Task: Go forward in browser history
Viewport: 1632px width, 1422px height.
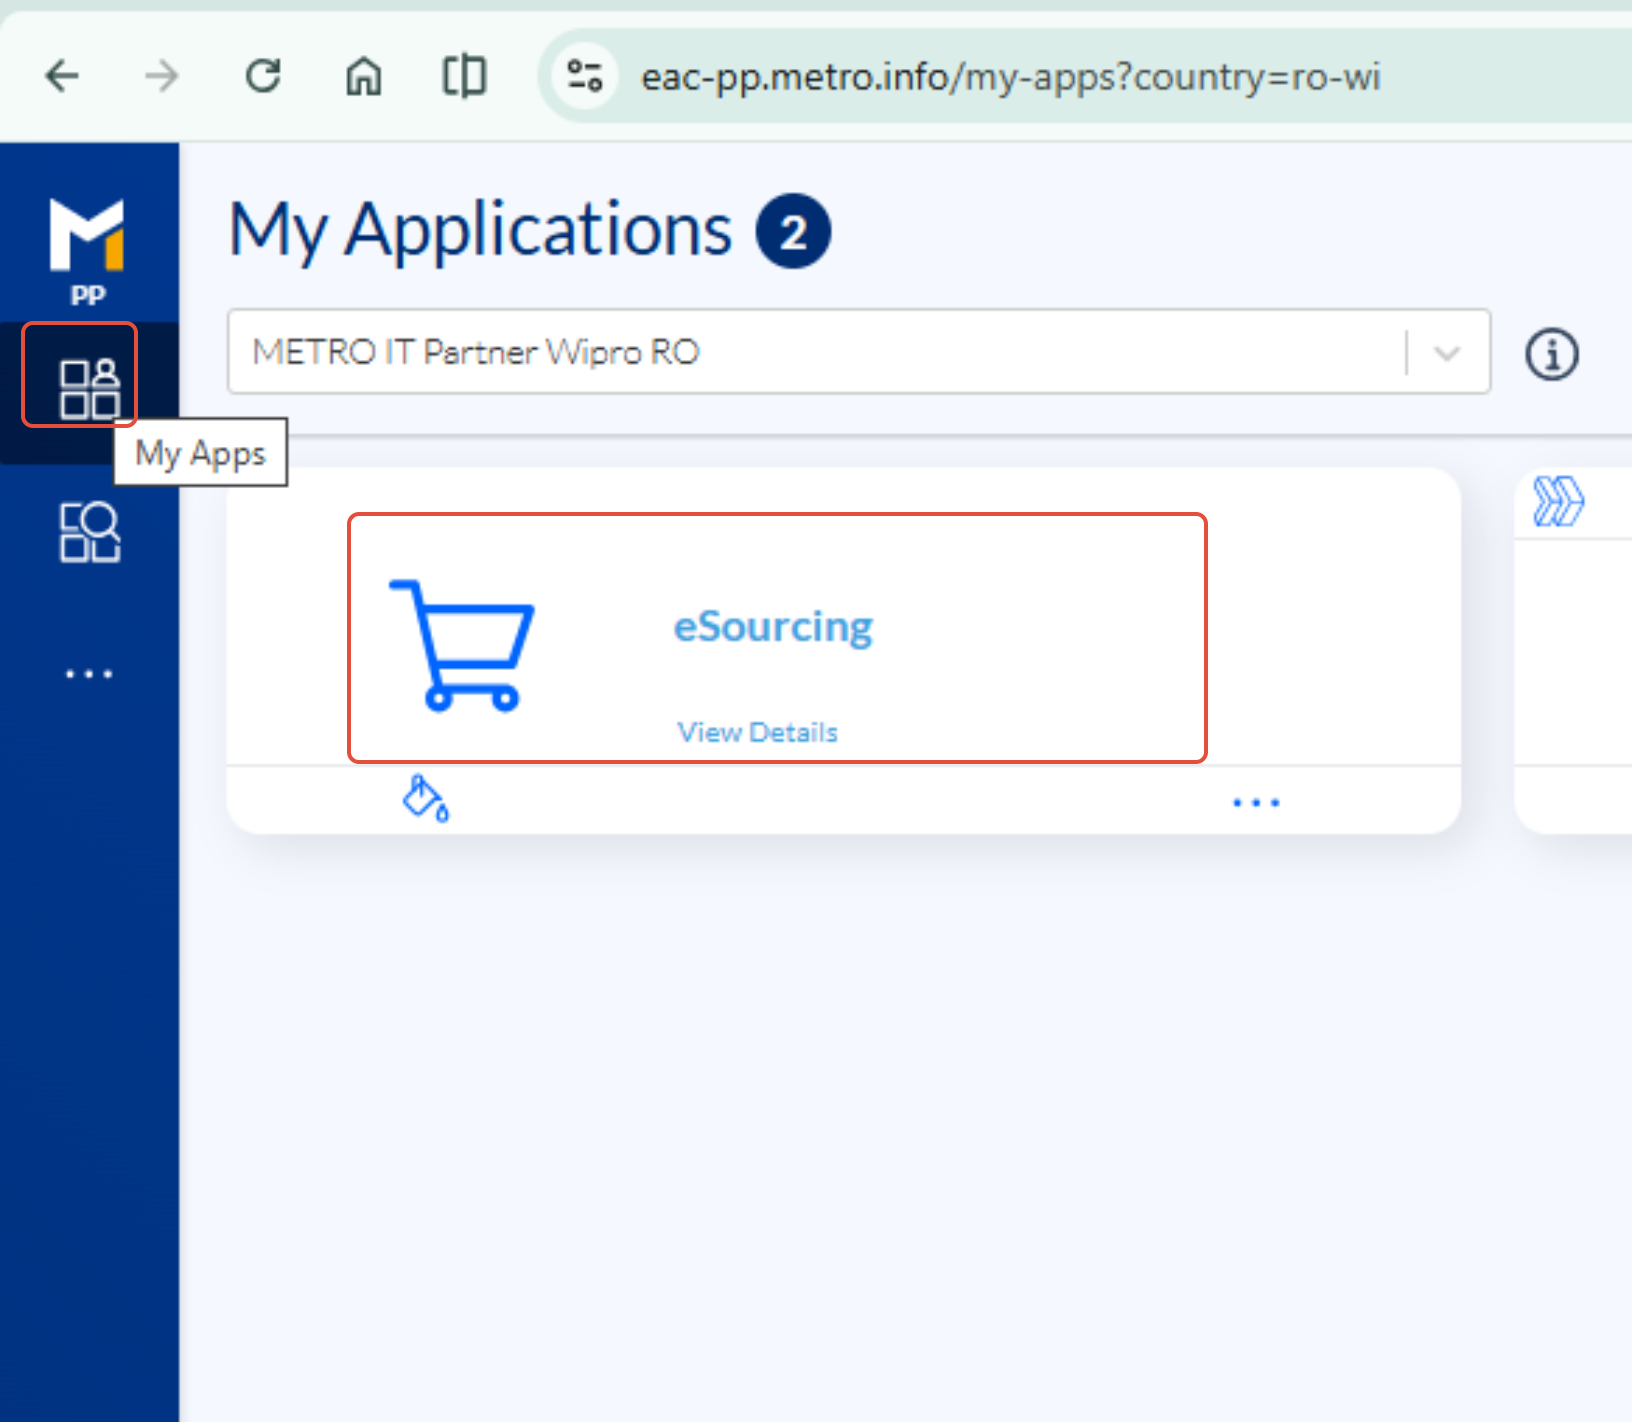Action: pyautogui.click(x=162, y=76)
